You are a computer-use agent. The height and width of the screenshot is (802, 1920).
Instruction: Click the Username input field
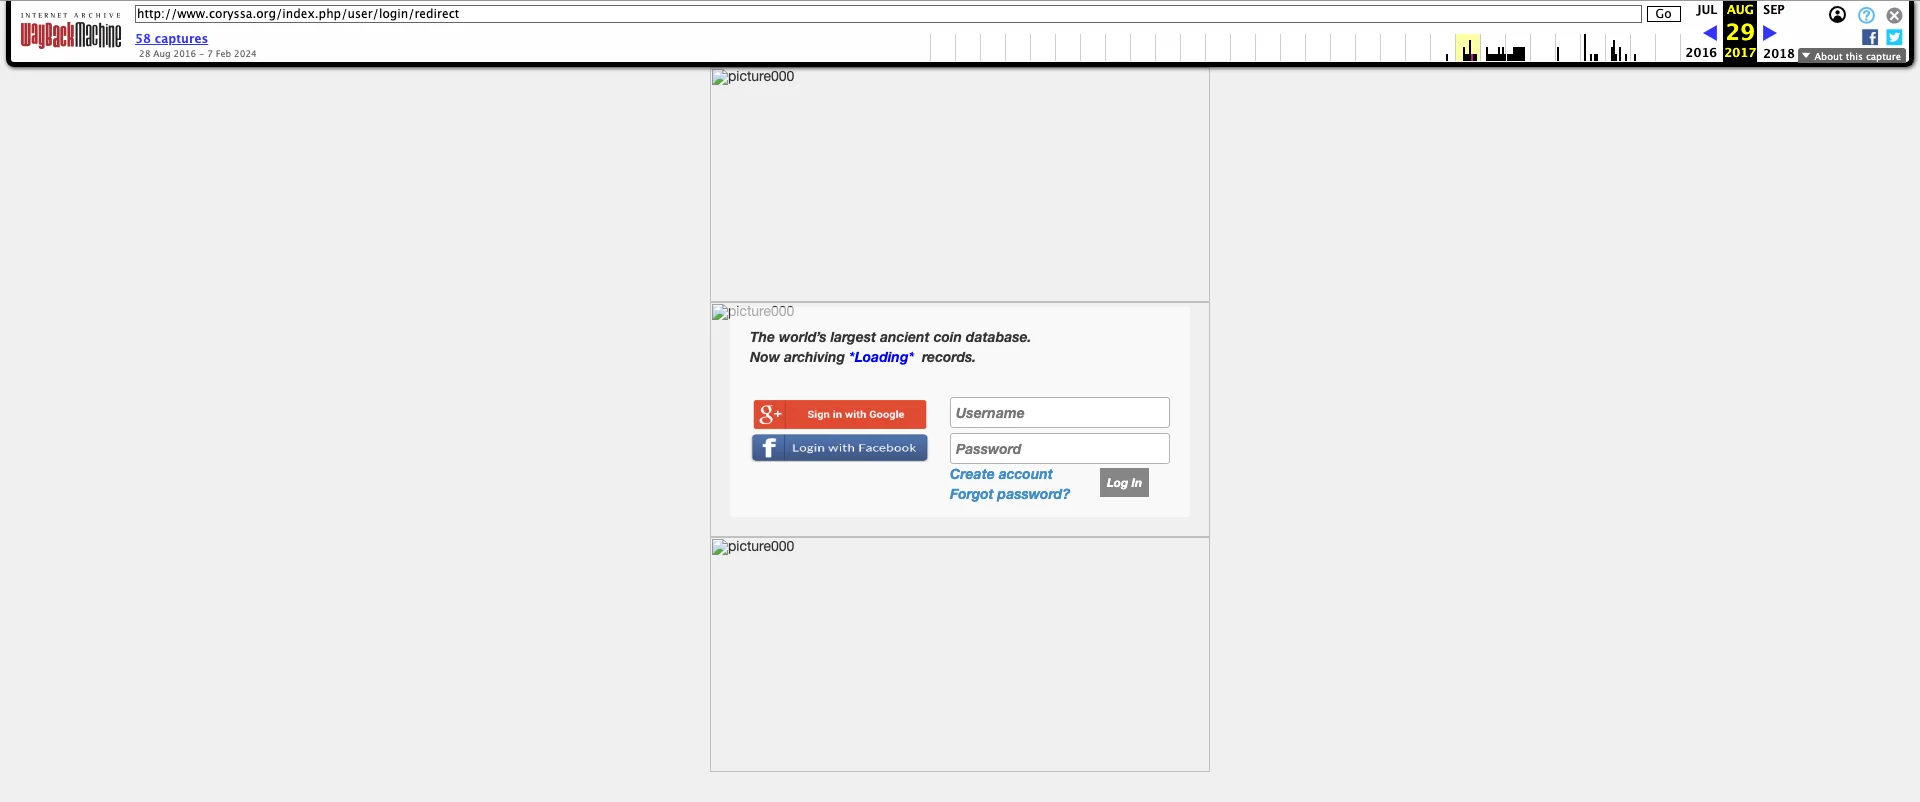point(1059,413)
